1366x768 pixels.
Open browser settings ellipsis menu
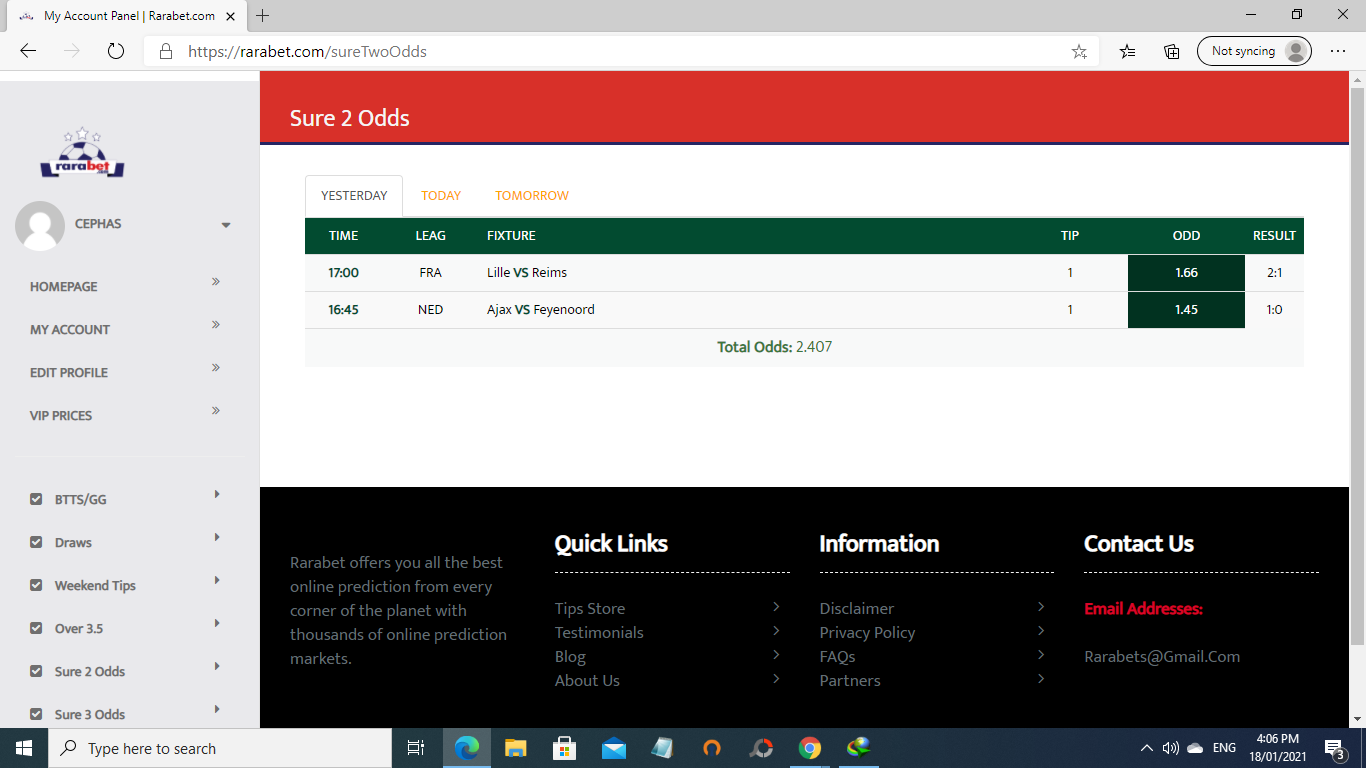(x=1338, y=51)
